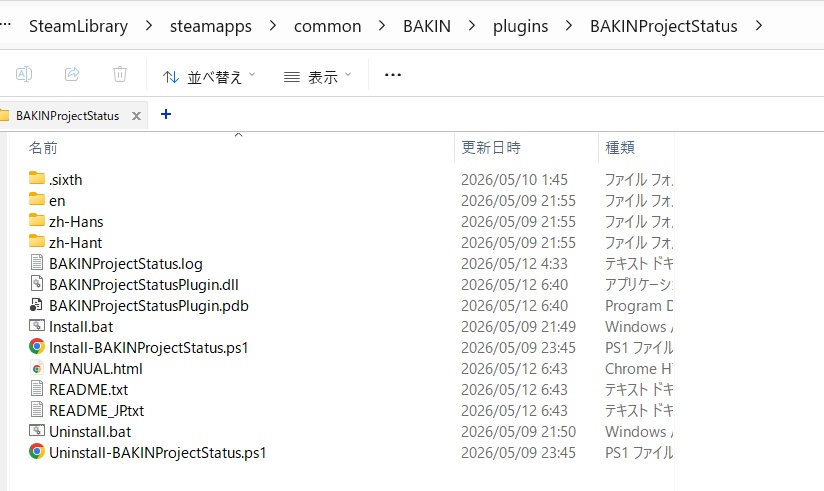Open the three-dot more options menu
The image size is (824, 491).
(393, 75)
